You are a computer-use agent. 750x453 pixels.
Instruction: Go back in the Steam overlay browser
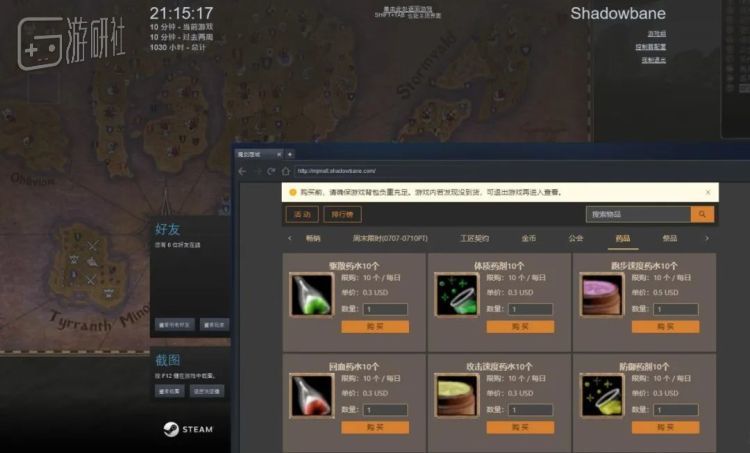pyautogui.click(x=243, y=171)
